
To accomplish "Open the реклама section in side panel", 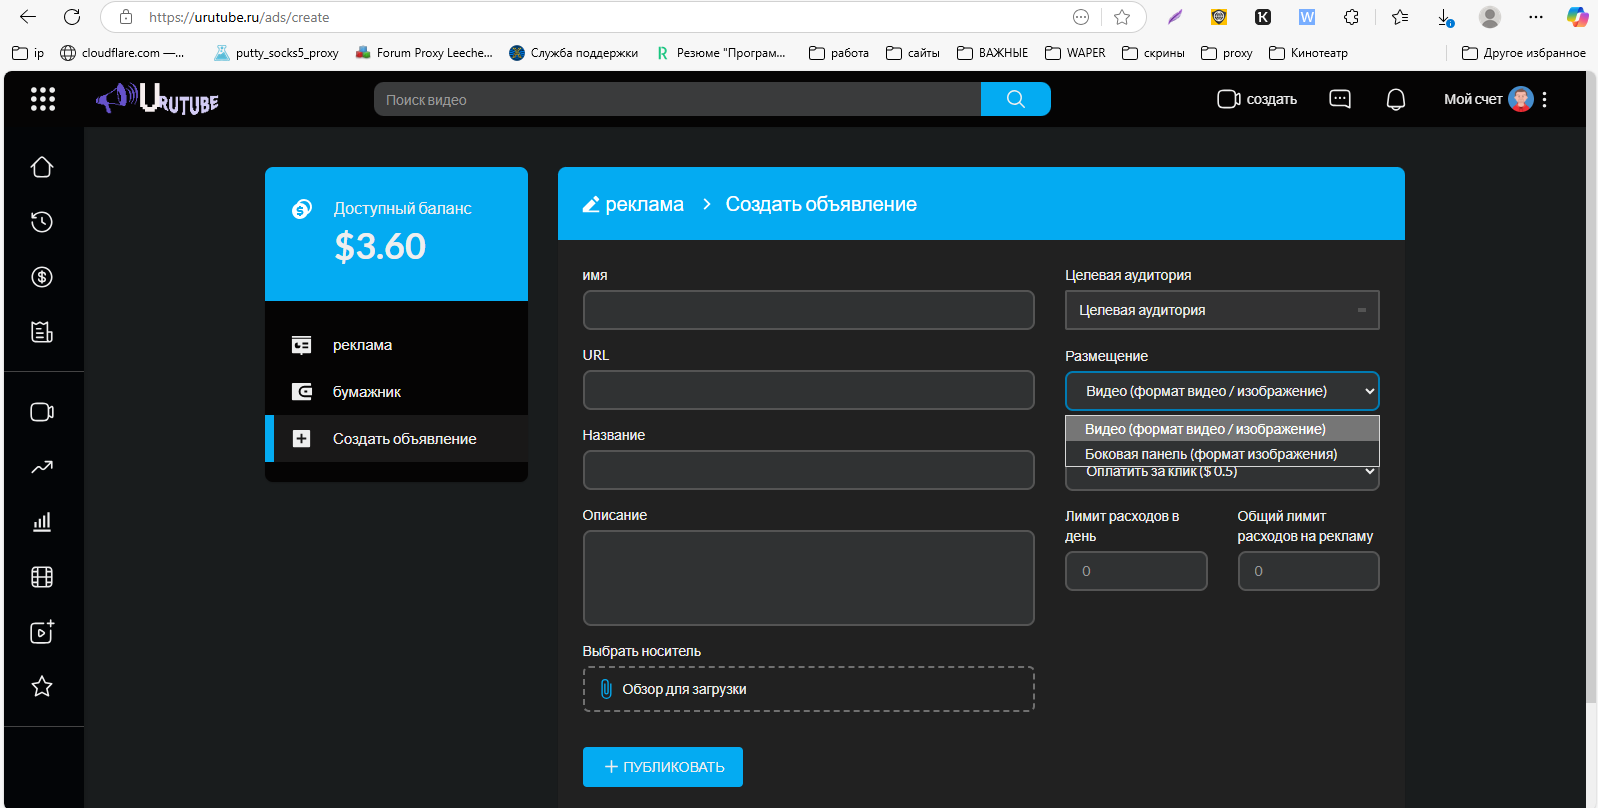I will tap(362, 345).
